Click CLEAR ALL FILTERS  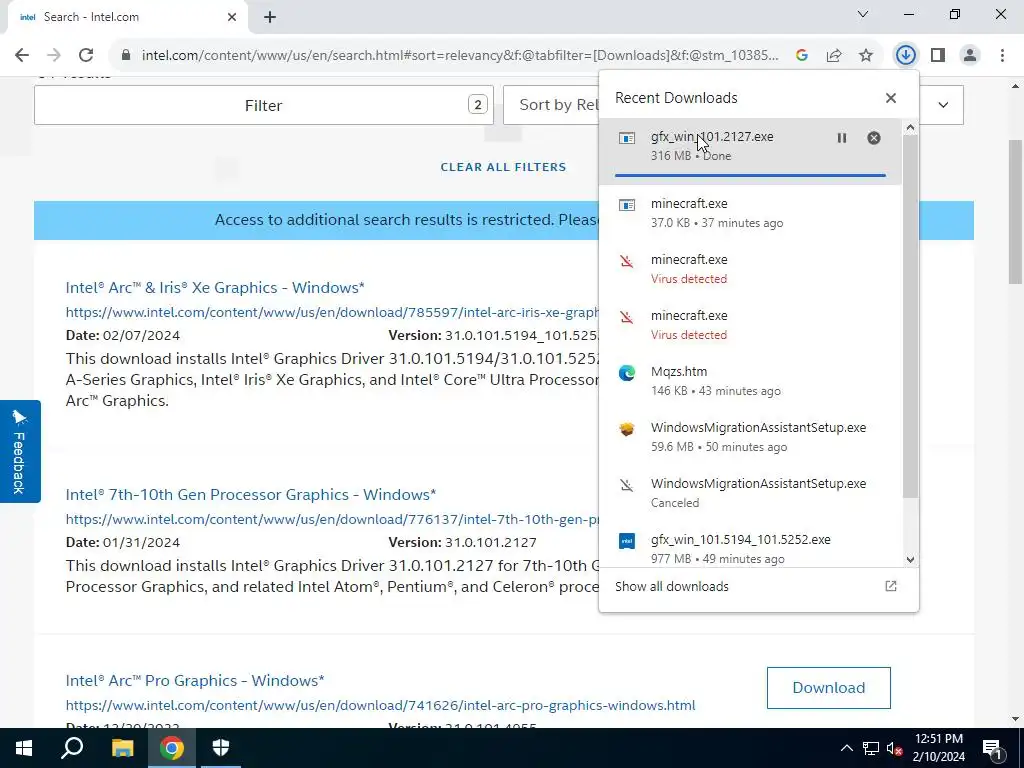point(503,167)
